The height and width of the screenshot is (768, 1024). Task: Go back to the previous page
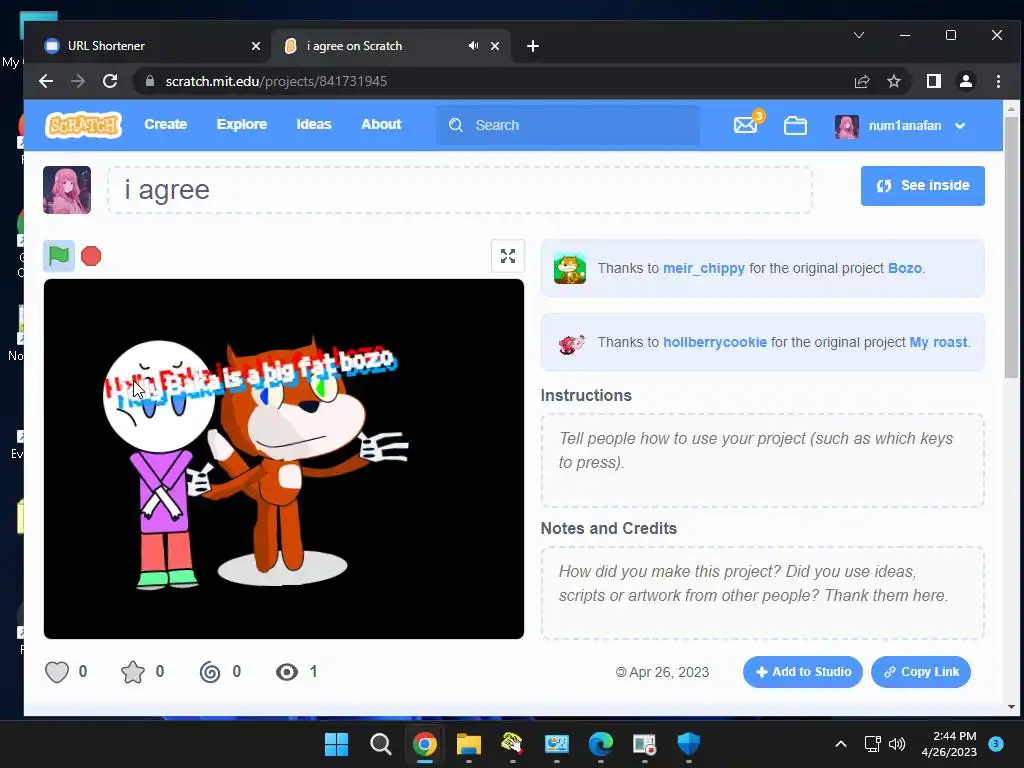46,81
